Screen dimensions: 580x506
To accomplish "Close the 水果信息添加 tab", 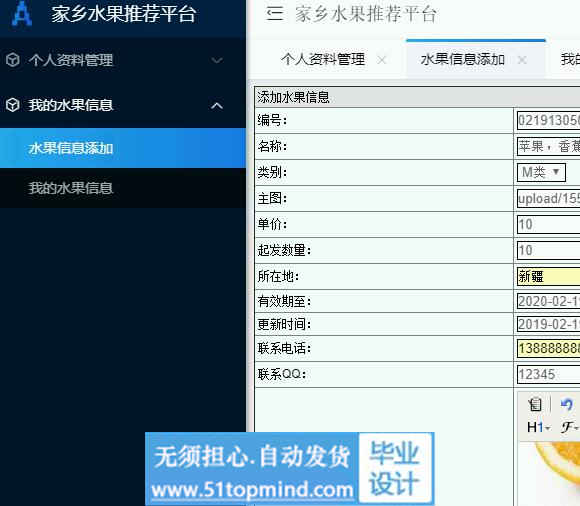I will click(x=522, y=60).
